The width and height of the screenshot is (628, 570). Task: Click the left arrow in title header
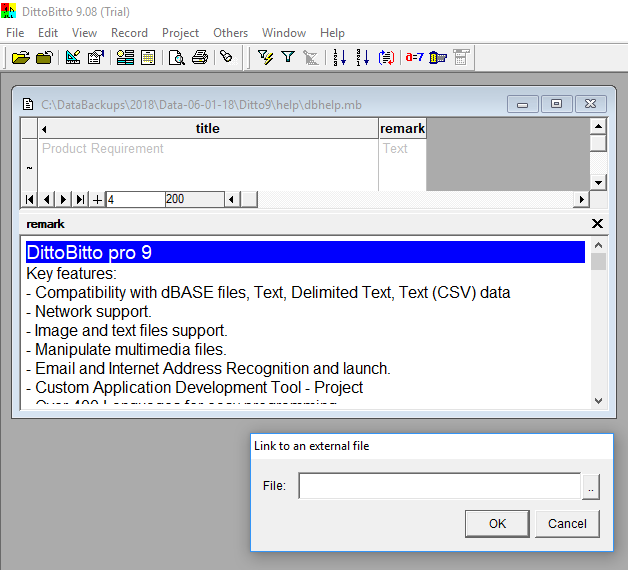pyautogui.click(x=44, y=129)
